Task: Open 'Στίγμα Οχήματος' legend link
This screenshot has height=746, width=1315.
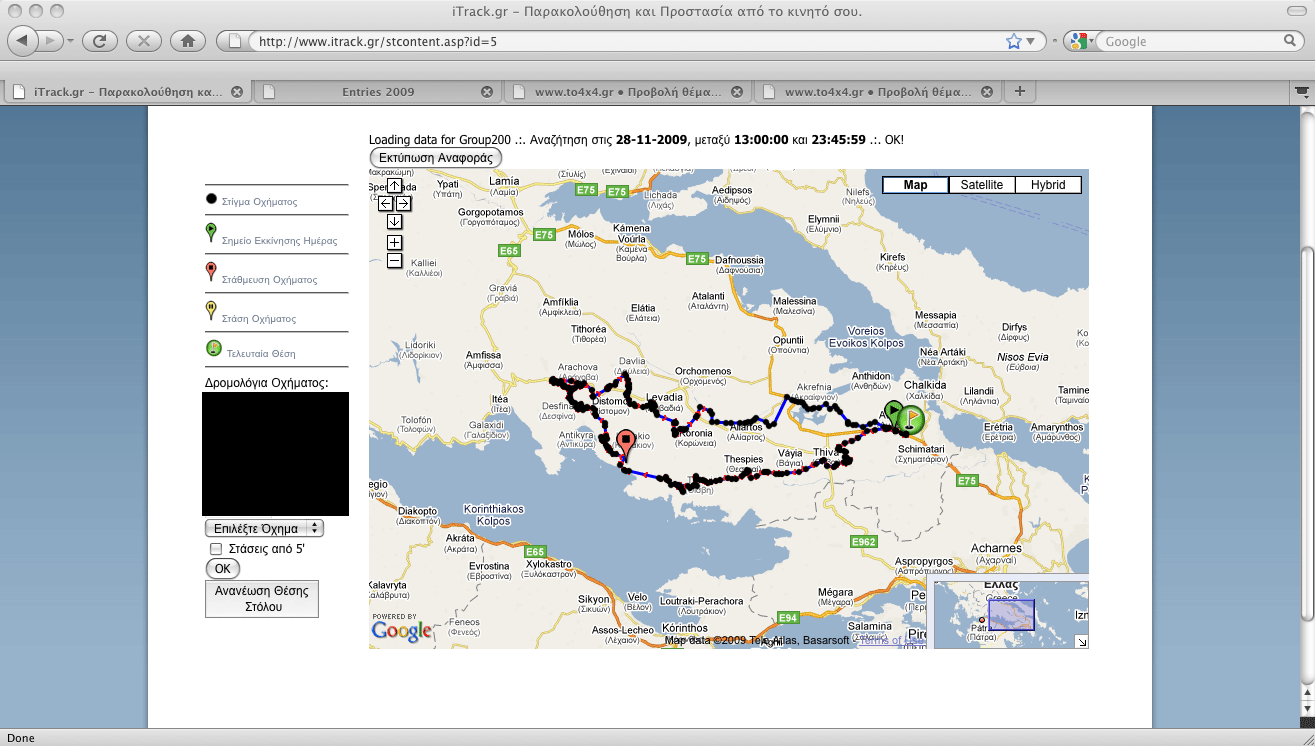Action: 259,202
